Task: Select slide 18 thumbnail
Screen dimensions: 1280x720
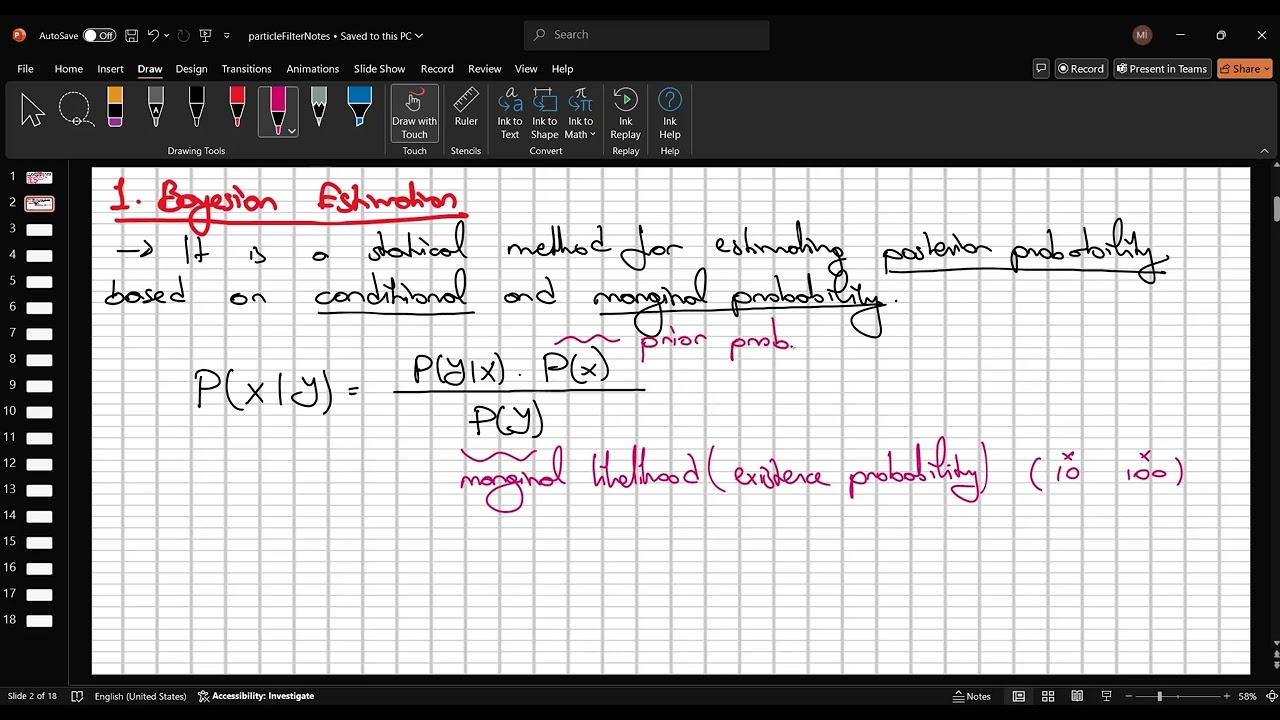Action: (39, 620)
